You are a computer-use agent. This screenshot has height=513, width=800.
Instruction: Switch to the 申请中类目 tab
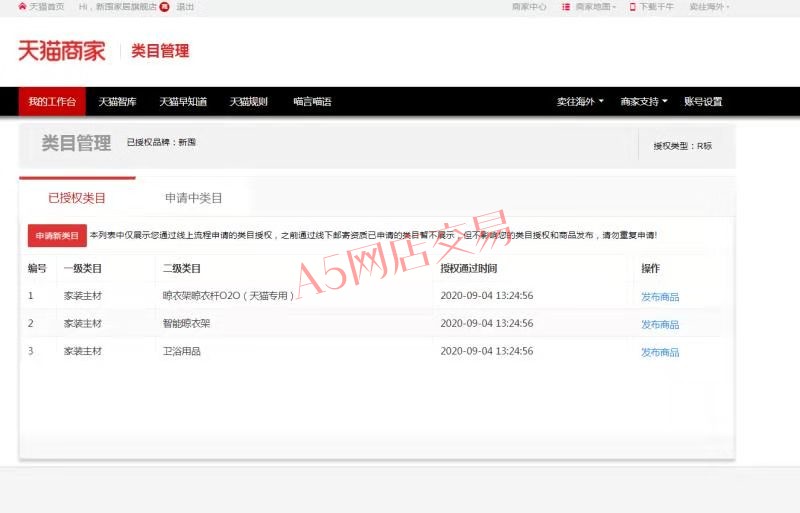coord(193,198)
